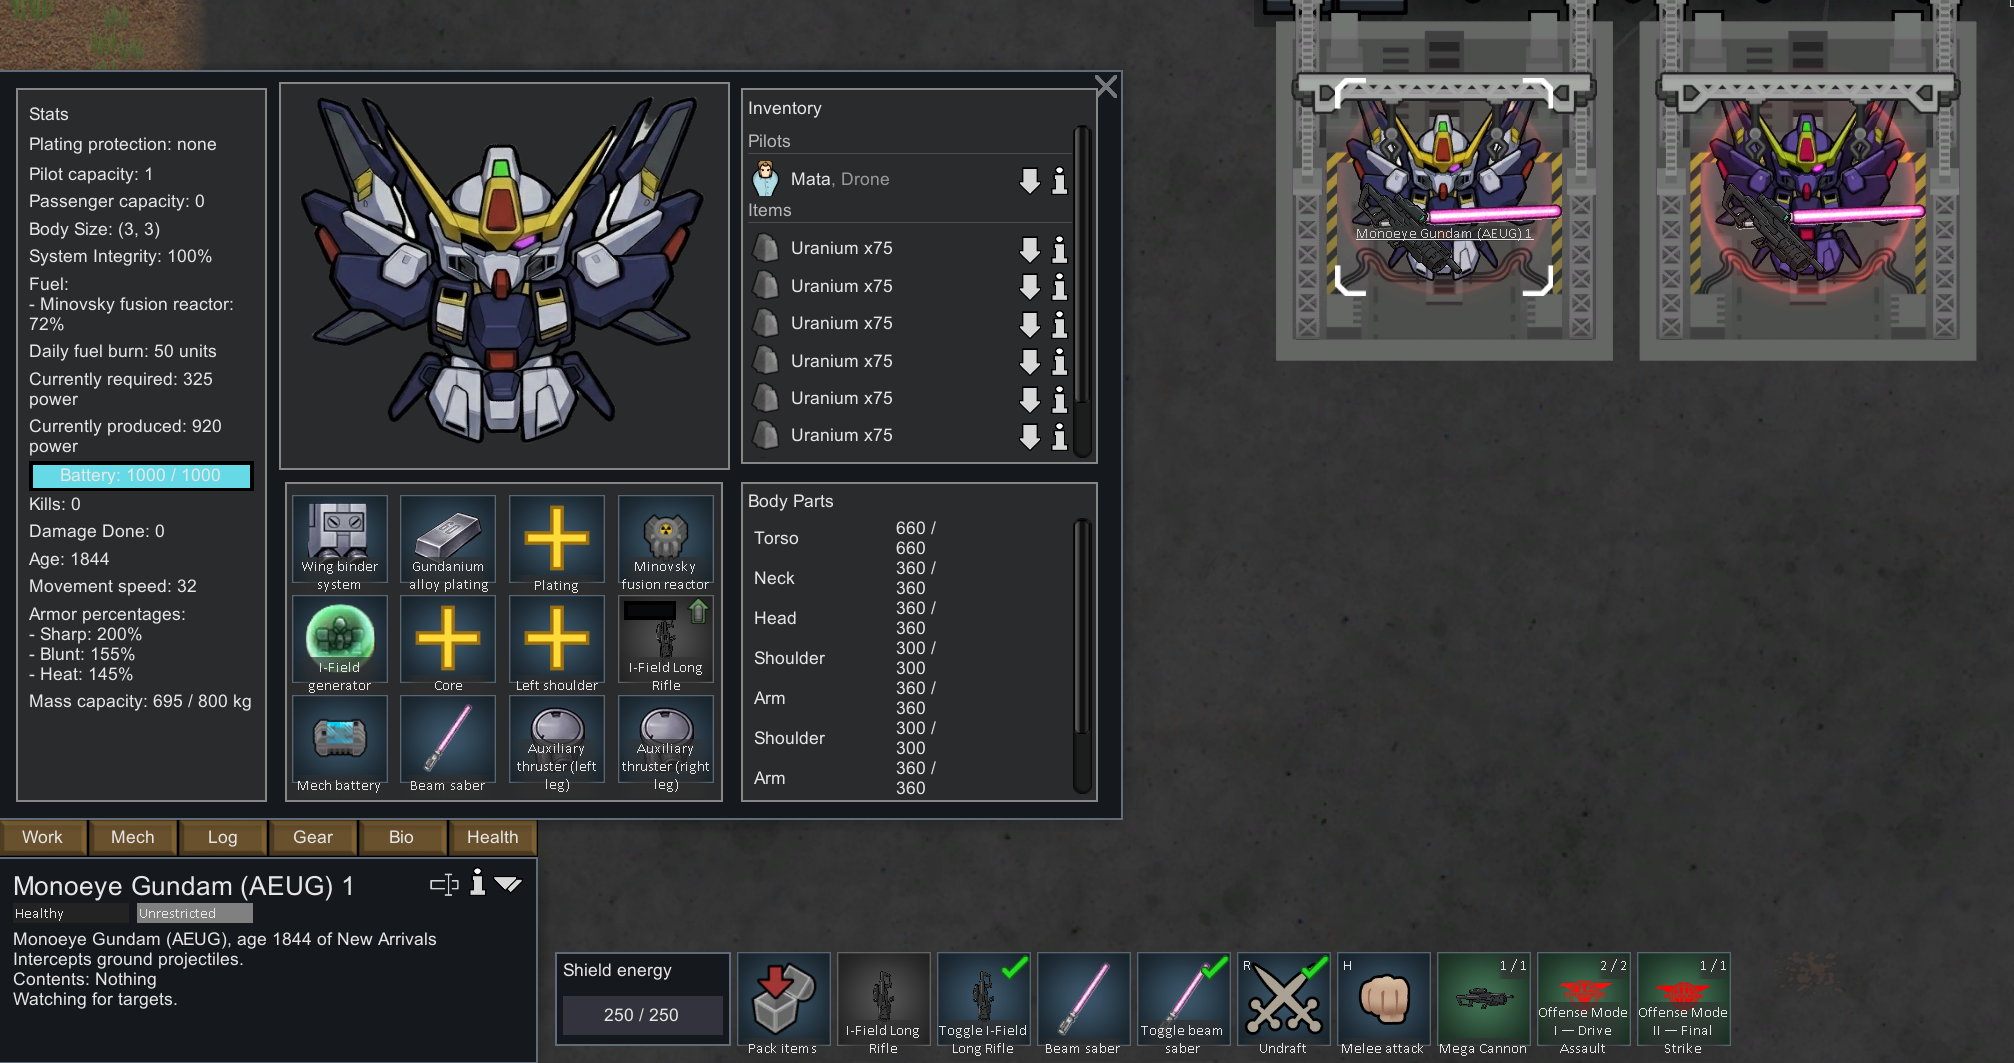Click 'Mass capacity: 695 / 800 kg' stat
Image resolution: width=2014 pixels, height=1063 pixels.
pyautogui.click(x=140, y=702)
